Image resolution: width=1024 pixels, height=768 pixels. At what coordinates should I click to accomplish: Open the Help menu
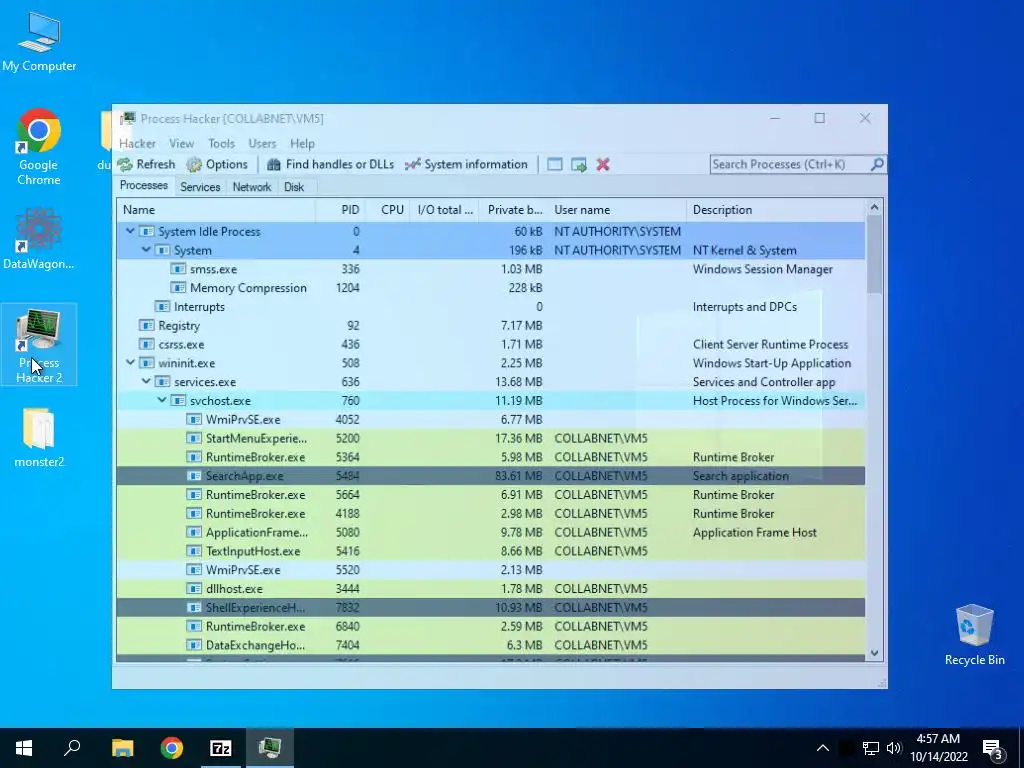tap(302, 144)
